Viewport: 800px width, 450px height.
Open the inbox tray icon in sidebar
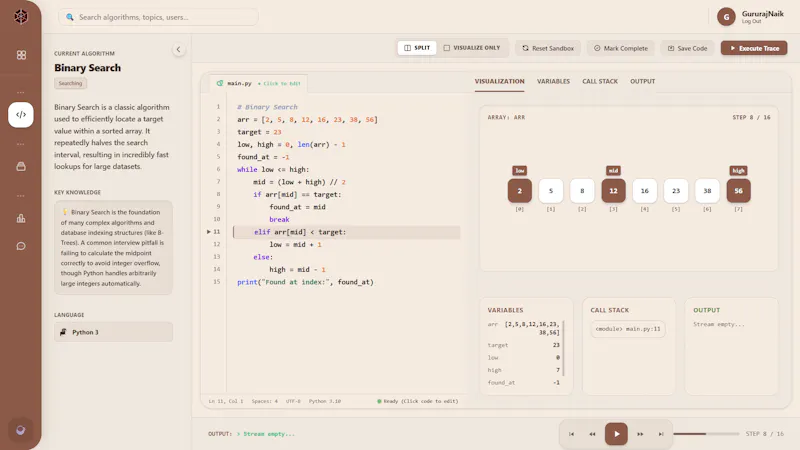pos(21,167)
